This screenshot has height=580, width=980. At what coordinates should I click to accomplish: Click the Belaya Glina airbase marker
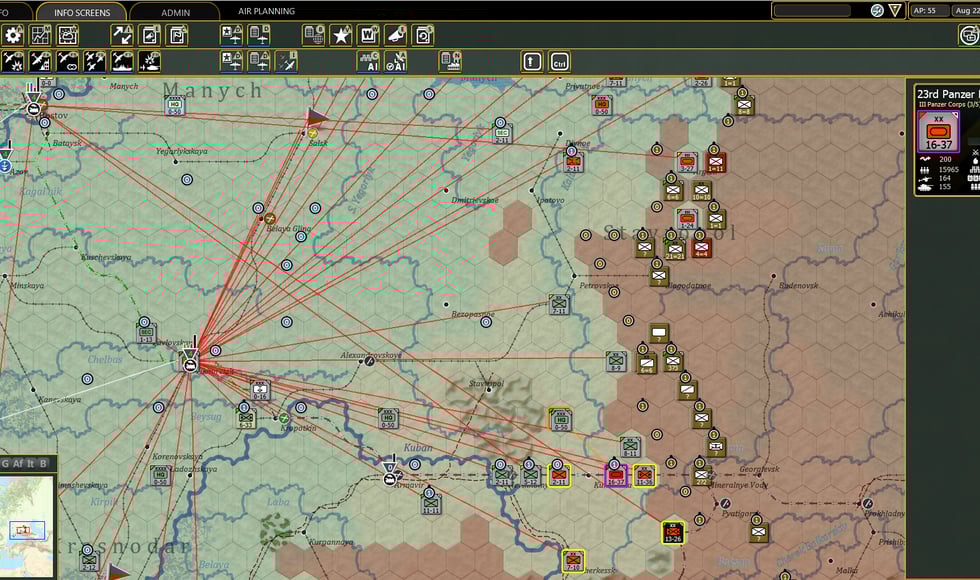click(270, 218)
